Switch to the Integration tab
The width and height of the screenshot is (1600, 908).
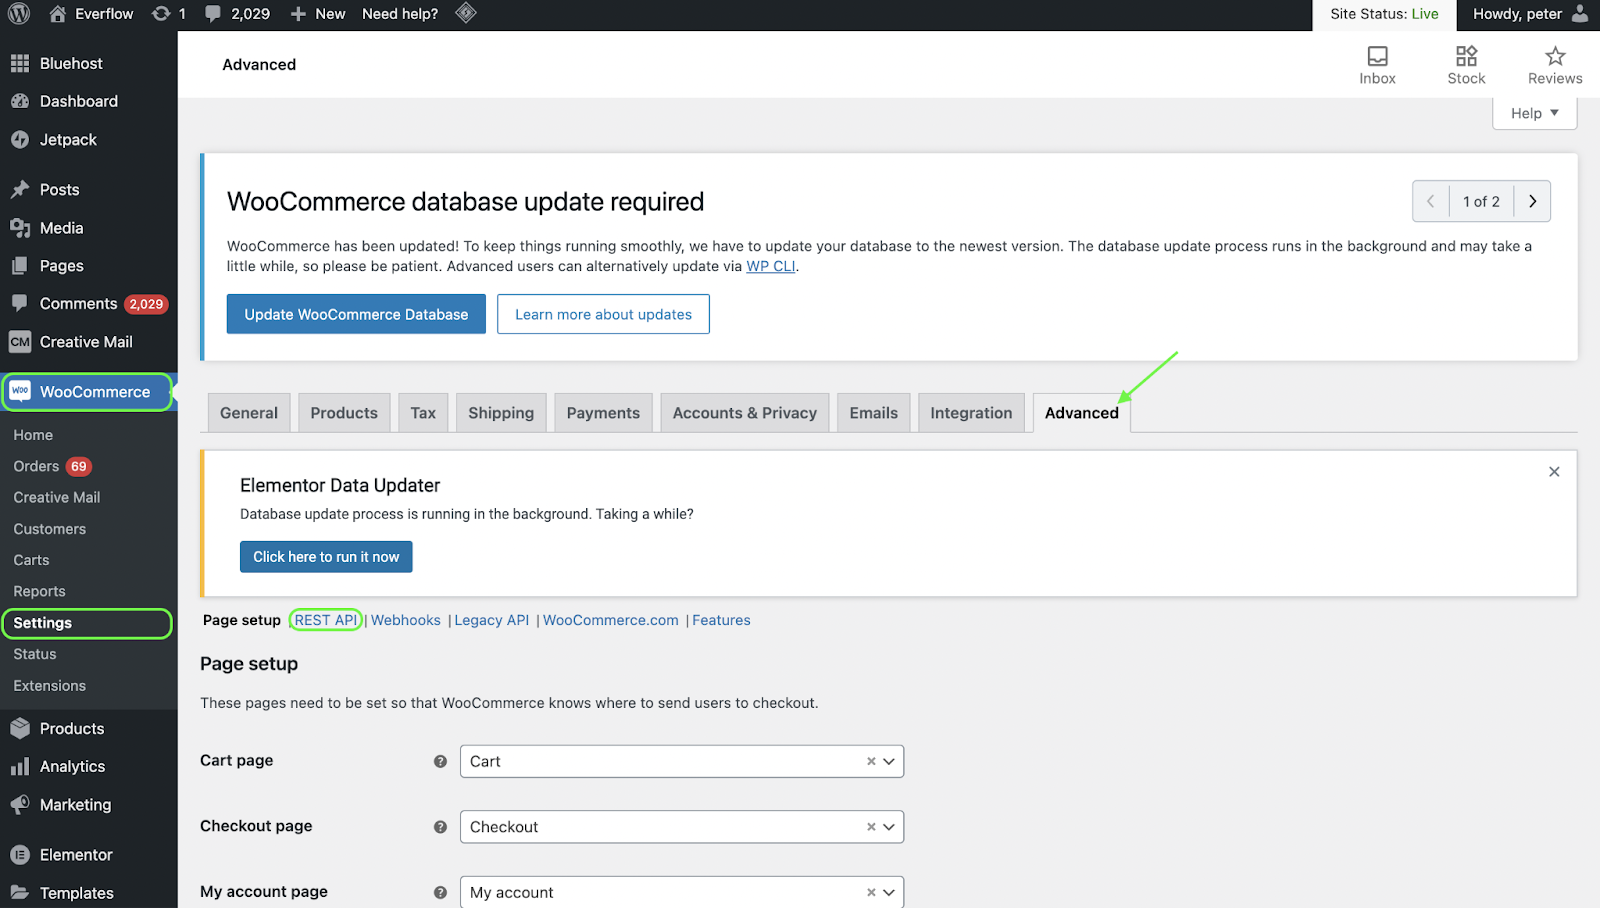pyautogui.click(x=971, y=413)
